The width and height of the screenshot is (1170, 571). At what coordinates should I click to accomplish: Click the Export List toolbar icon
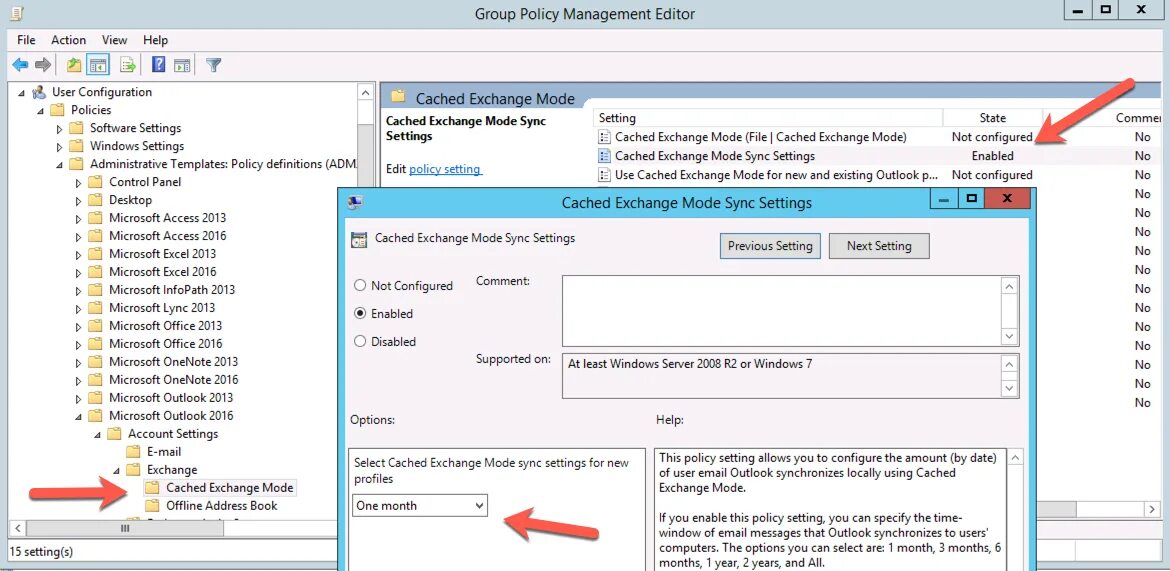coord(128,65)
